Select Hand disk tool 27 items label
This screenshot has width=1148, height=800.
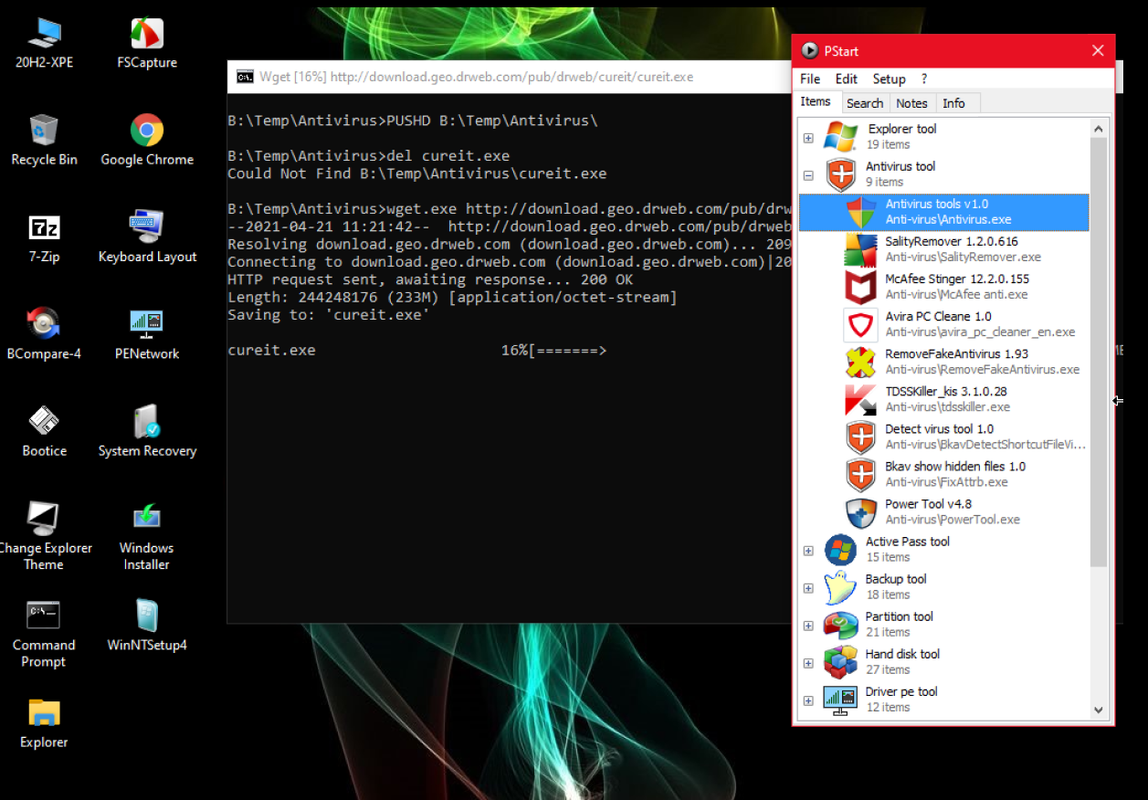[902, 662]
